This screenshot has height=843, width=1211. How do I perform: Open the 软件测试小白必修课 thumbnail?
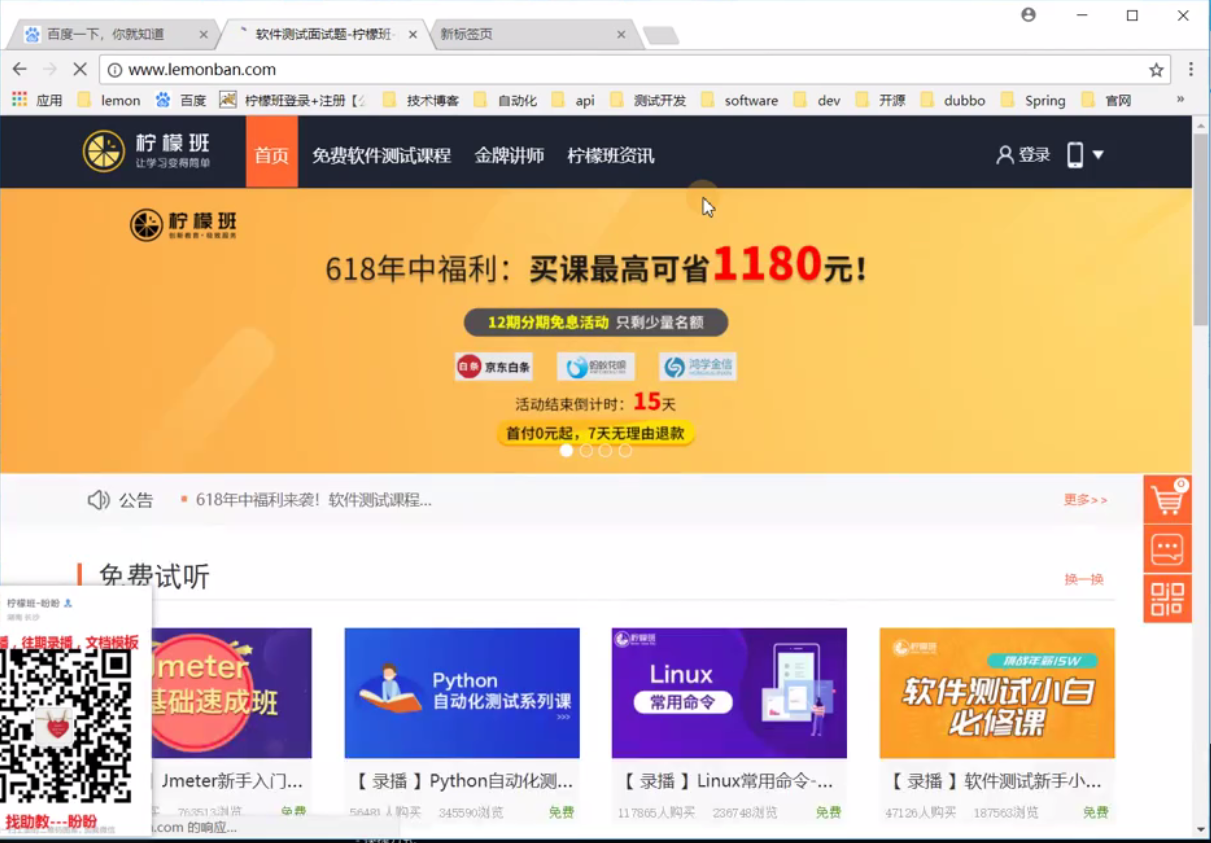pyautogui.click(x=997, y=693)
